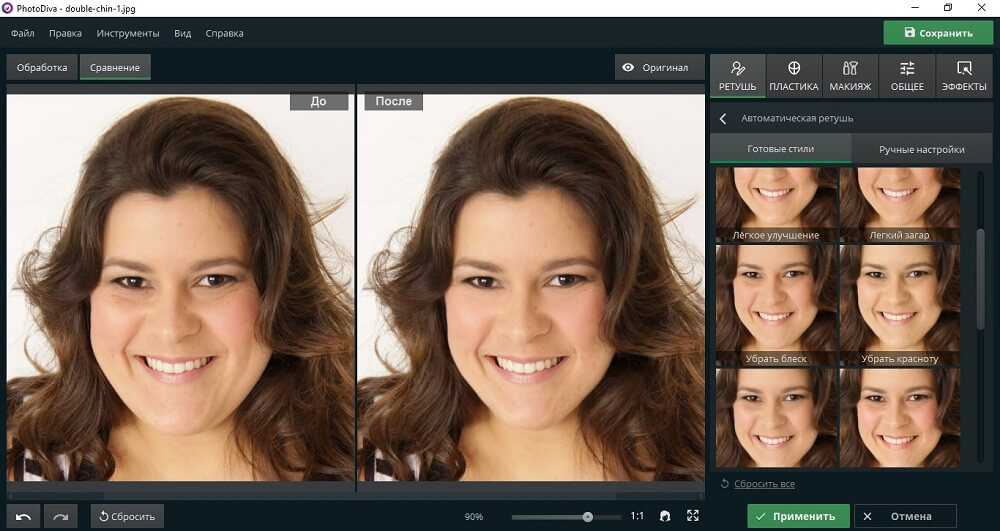Click the Сбросить все link
Screen dimensions: 1000x531
click(764, 484)
